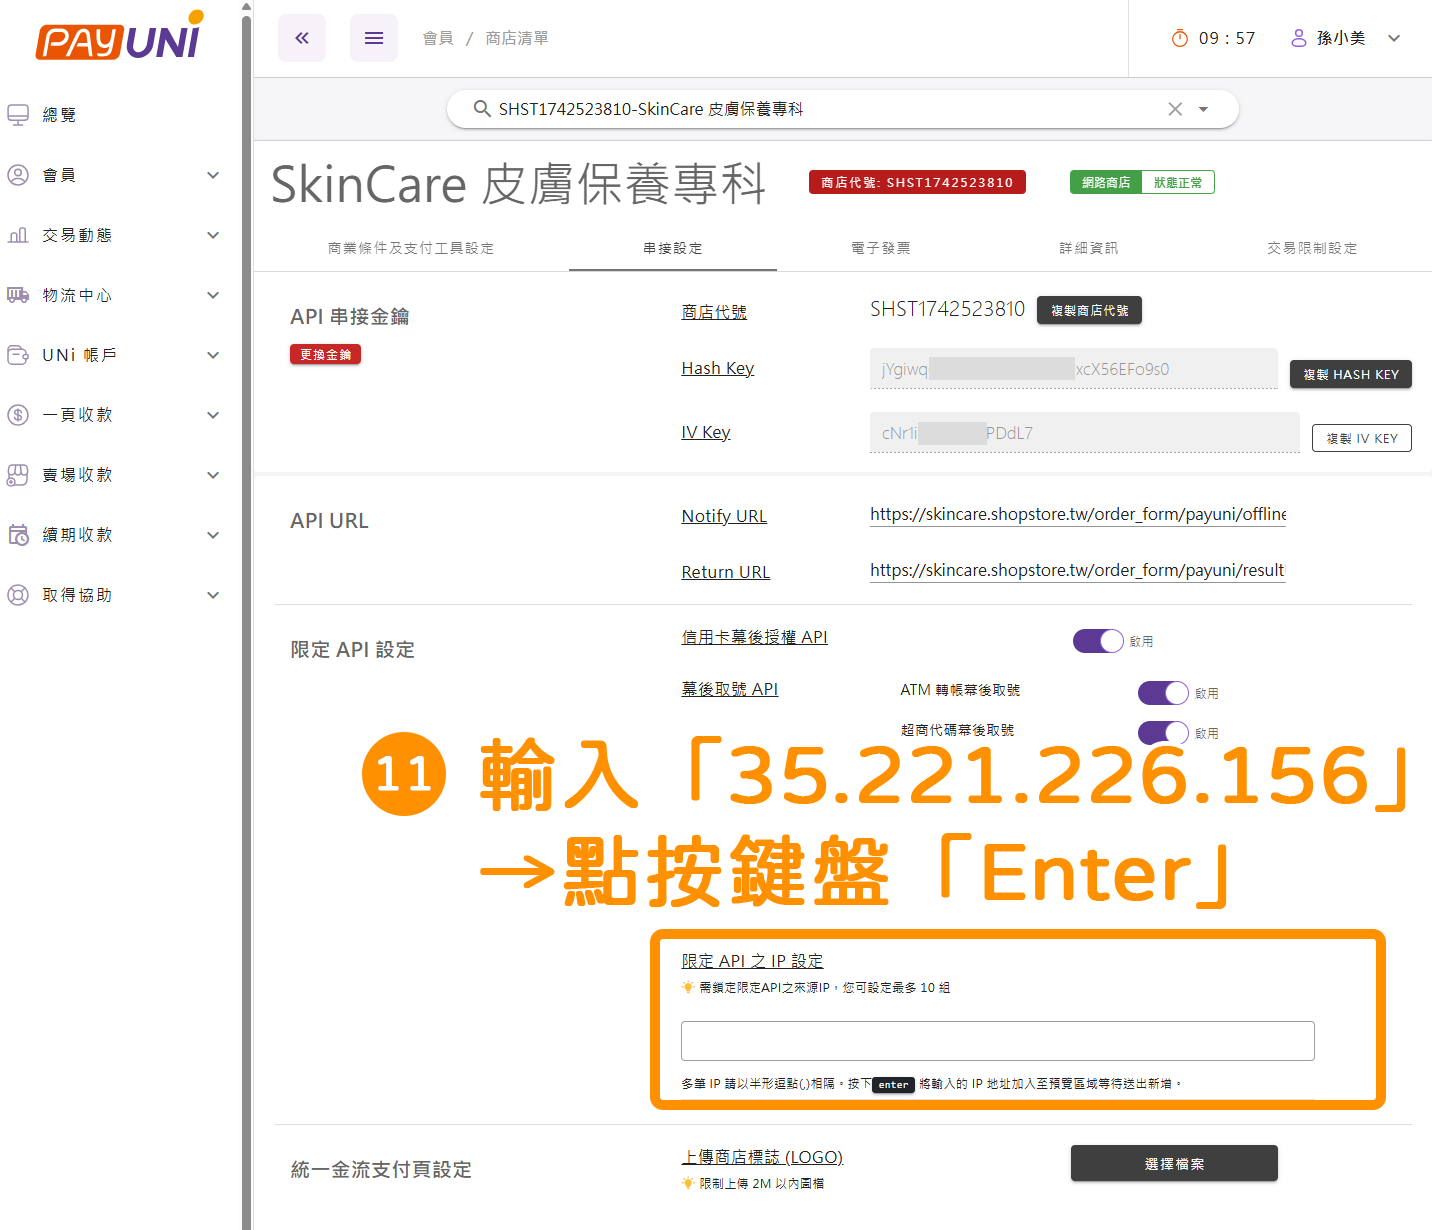Expand the 取得協助 sidebar menu
This screenshot has height=1230, width=1432.
pyautogui.click(x=213, y=595)
